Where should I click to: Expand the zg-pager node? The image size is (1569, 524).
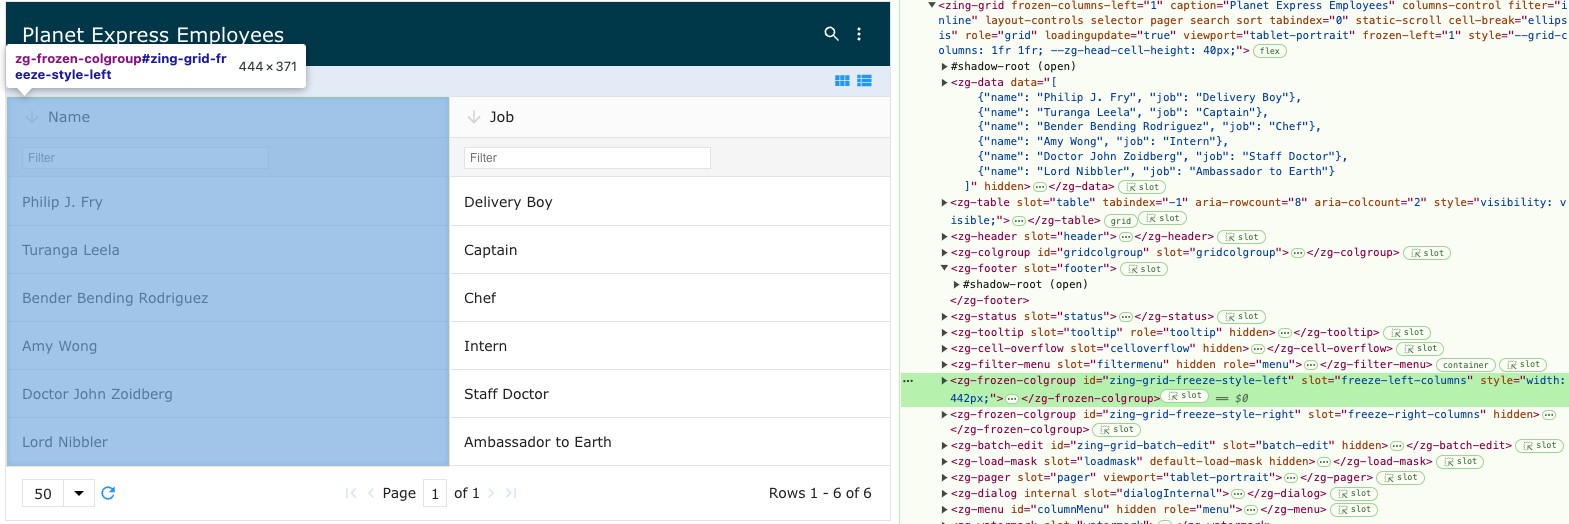(x=945, y=478)
